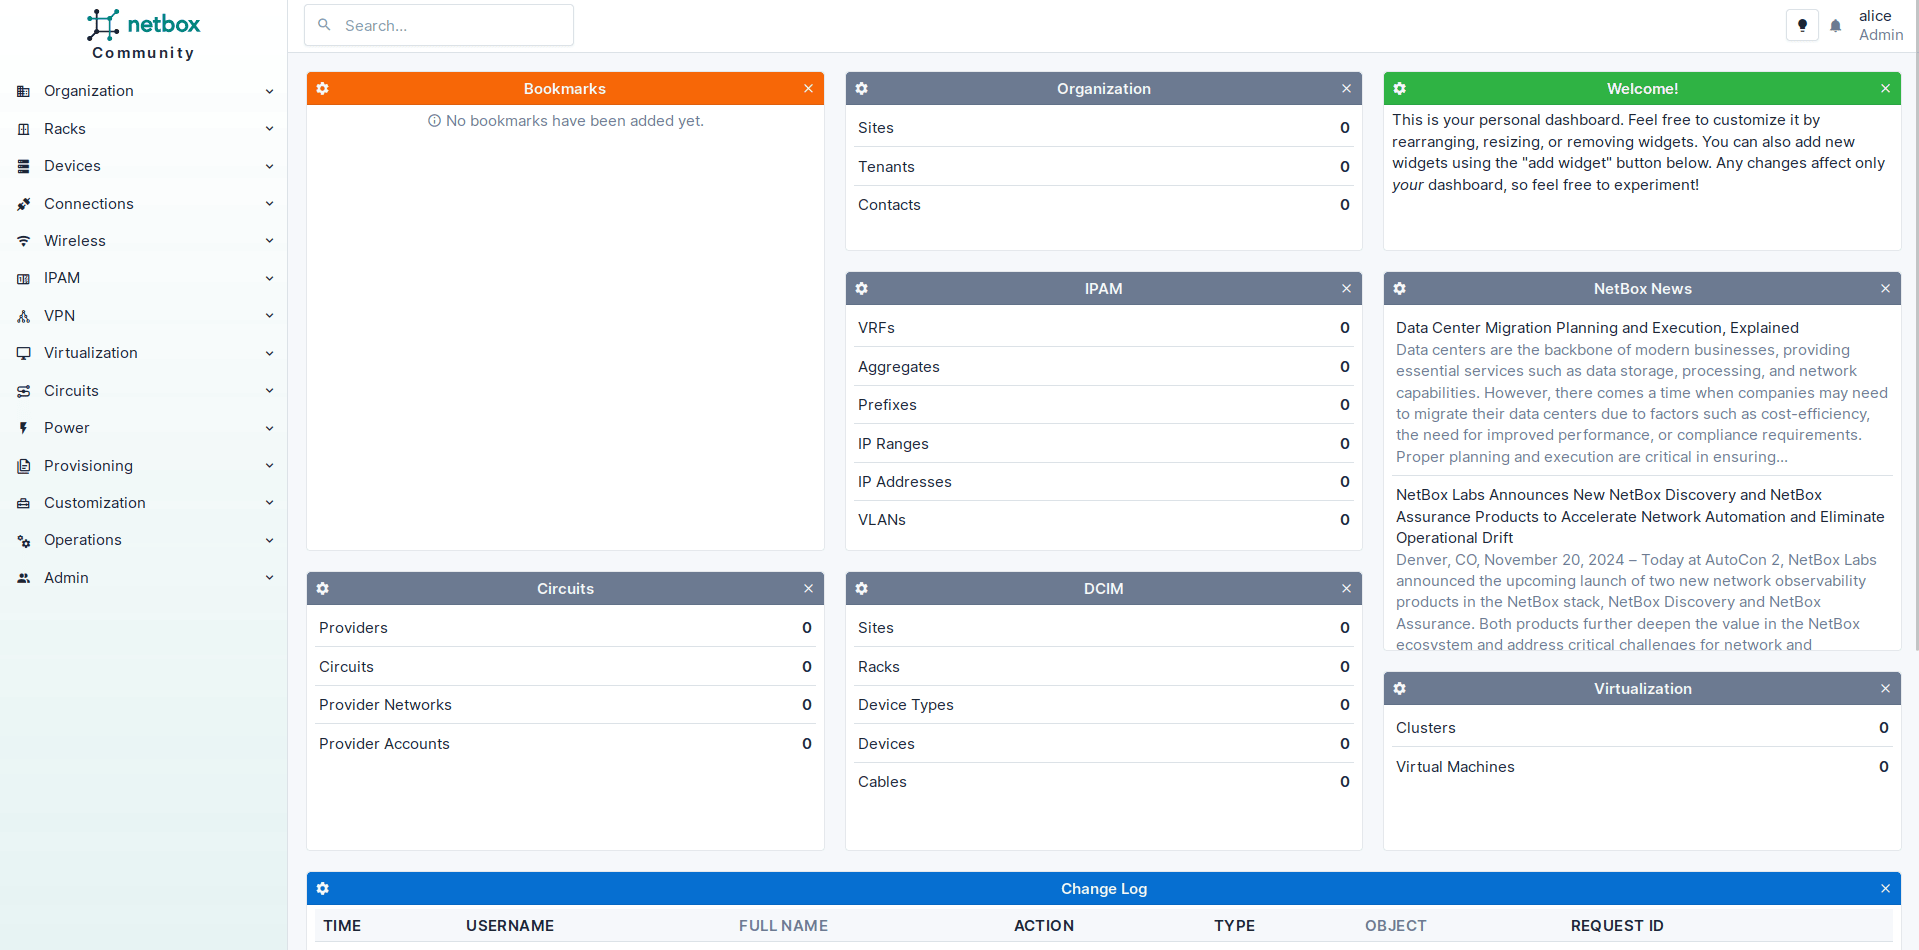The height and width of the screenshot is (950, 1919).
Task: Click the Circuits widget gear icon
Action: (x=323, y=589)
